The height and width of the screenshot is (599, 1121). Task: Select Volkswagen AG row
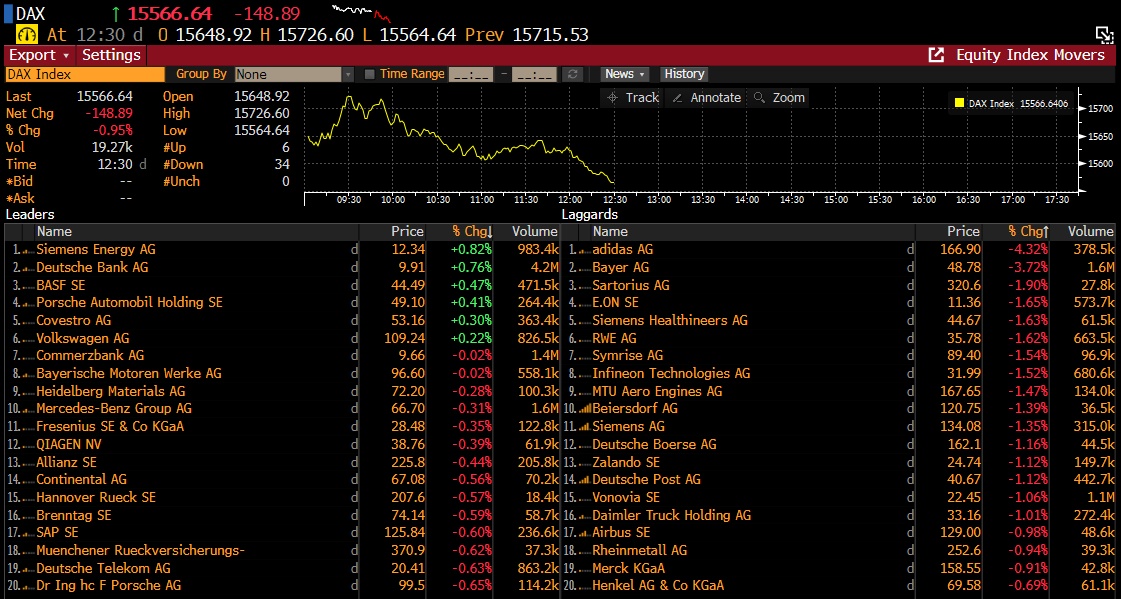[x=282, y=338]
